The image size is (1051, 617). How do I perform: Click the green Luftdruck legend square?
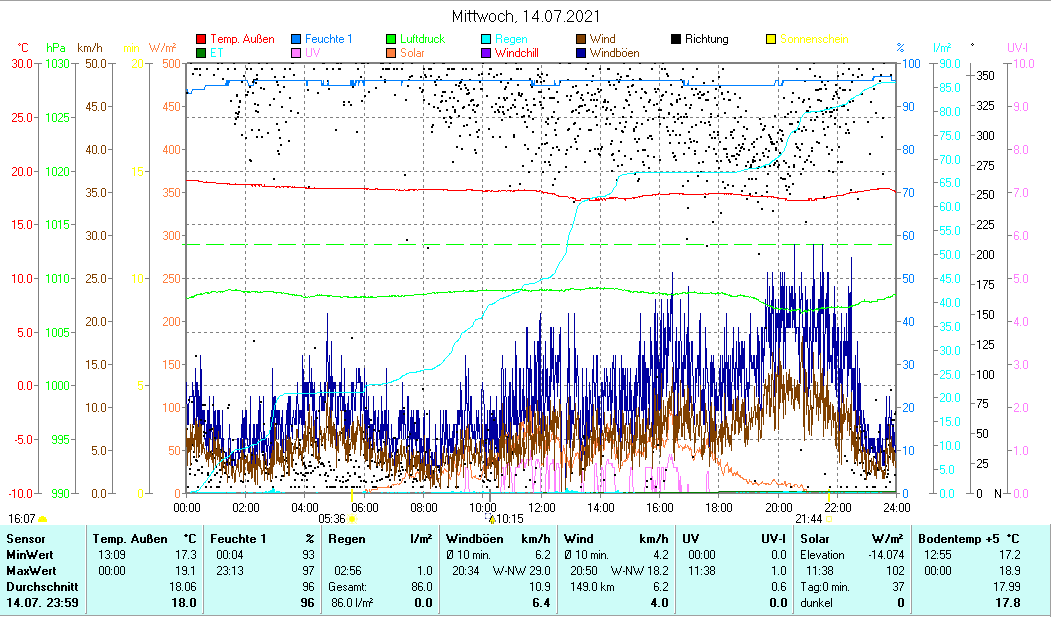click(x=391, y=40)
